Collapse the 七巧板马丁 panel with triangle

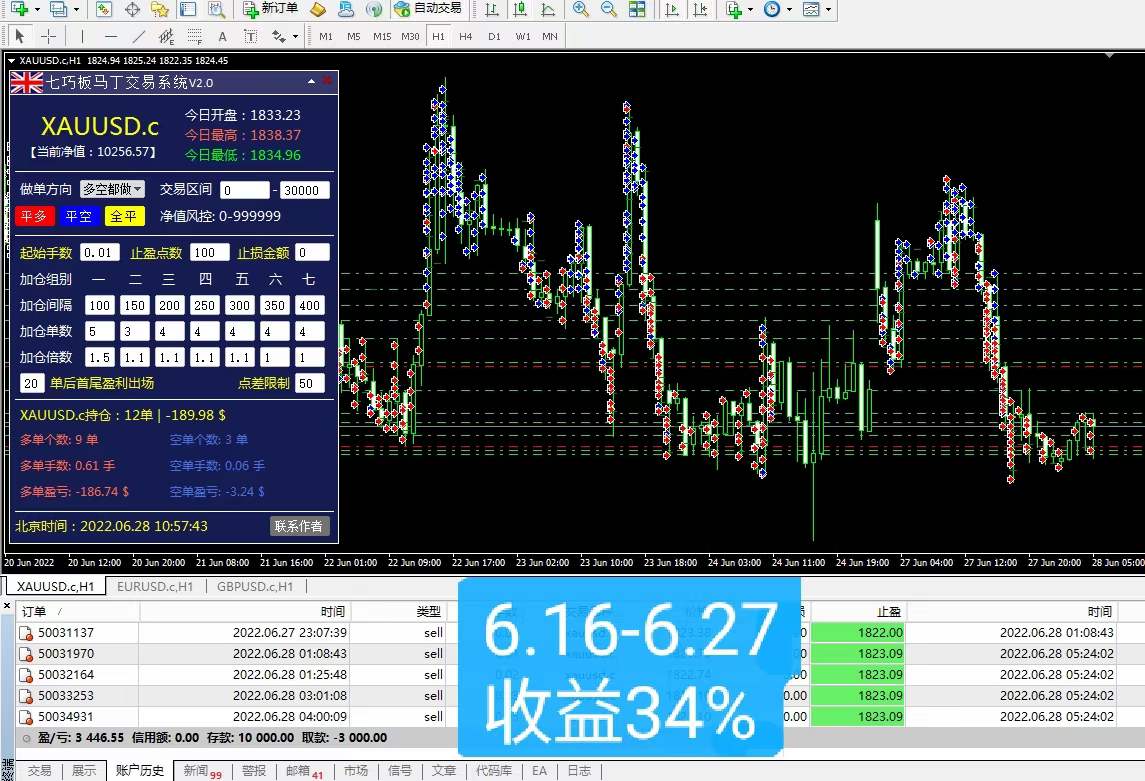point(311,82)
